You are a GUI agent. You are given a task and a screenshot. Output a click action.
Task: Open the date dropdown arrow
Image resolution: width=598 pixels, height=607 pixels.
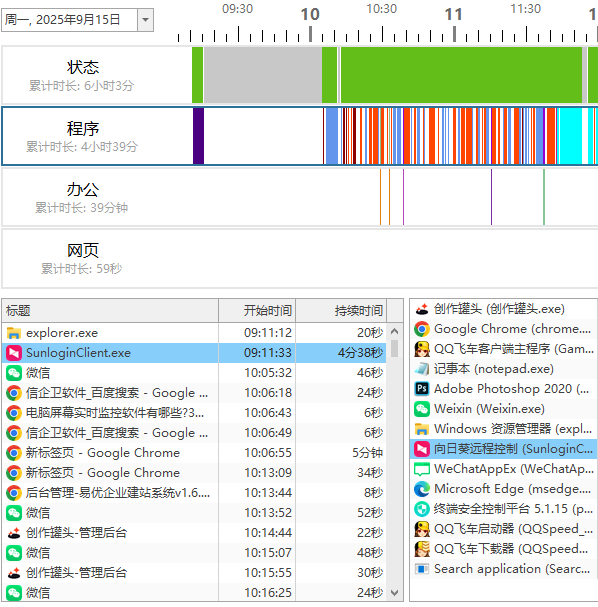click(146, 19)
